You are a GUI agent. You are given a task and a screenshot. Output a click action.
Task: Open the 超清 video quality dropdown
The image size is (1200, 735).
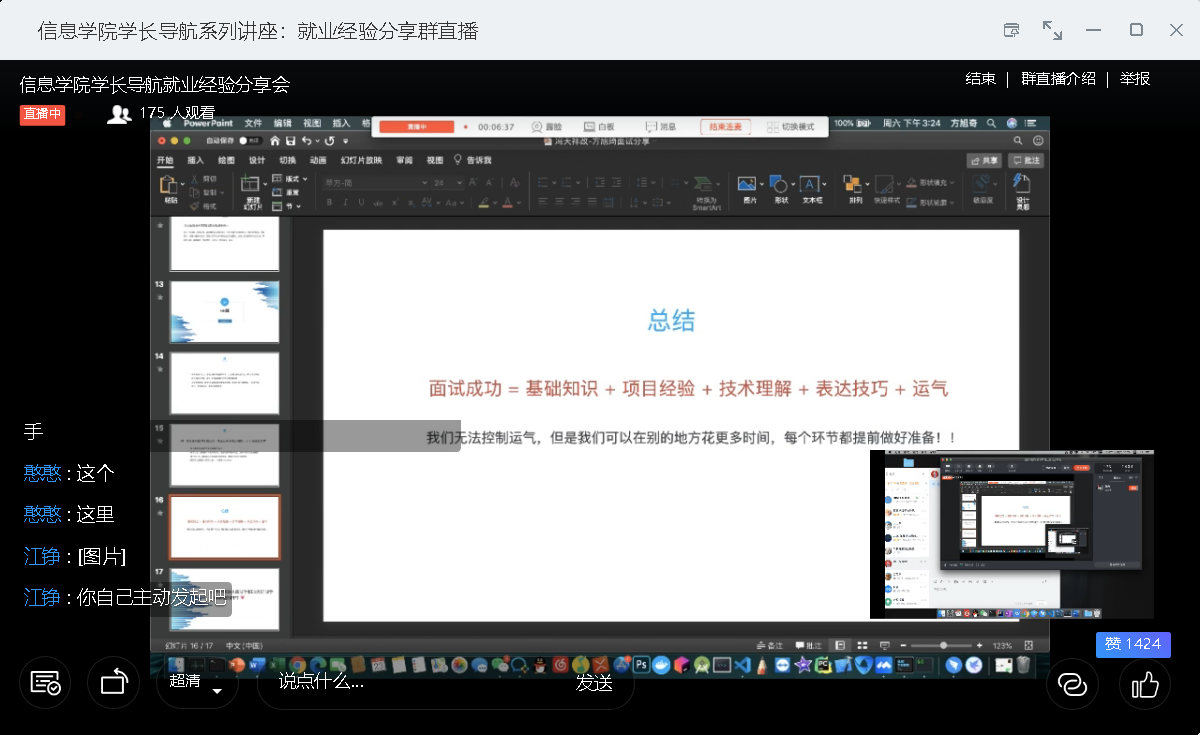197,682
